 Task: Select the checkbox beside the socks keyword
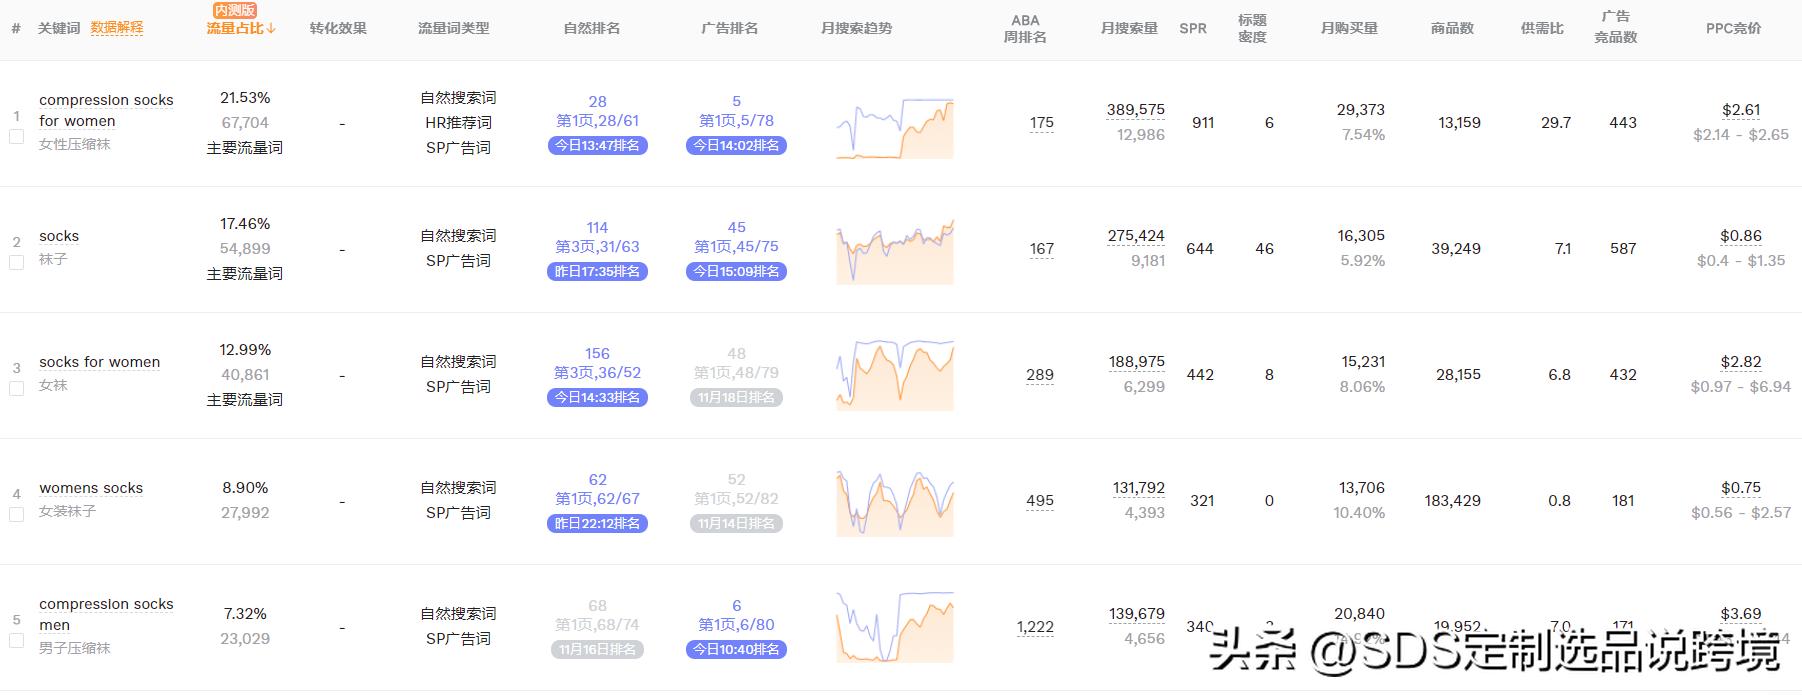(x=16, y=263)
